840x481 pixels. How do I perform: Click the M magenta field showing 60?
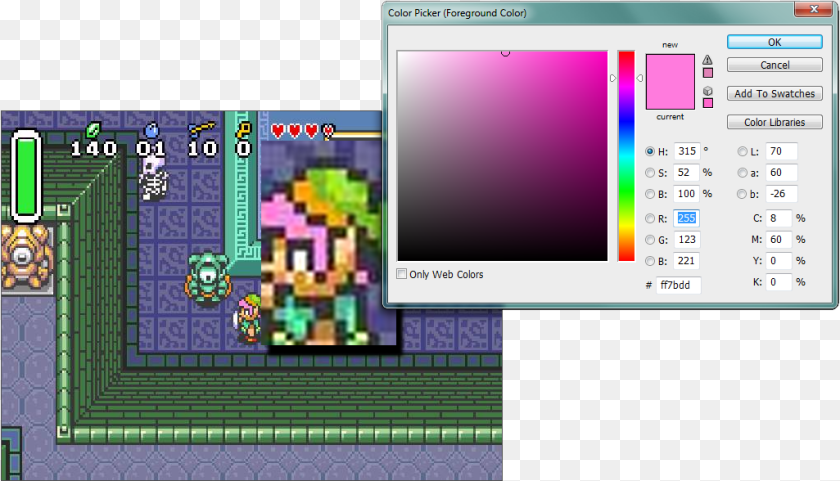[778, 240]
